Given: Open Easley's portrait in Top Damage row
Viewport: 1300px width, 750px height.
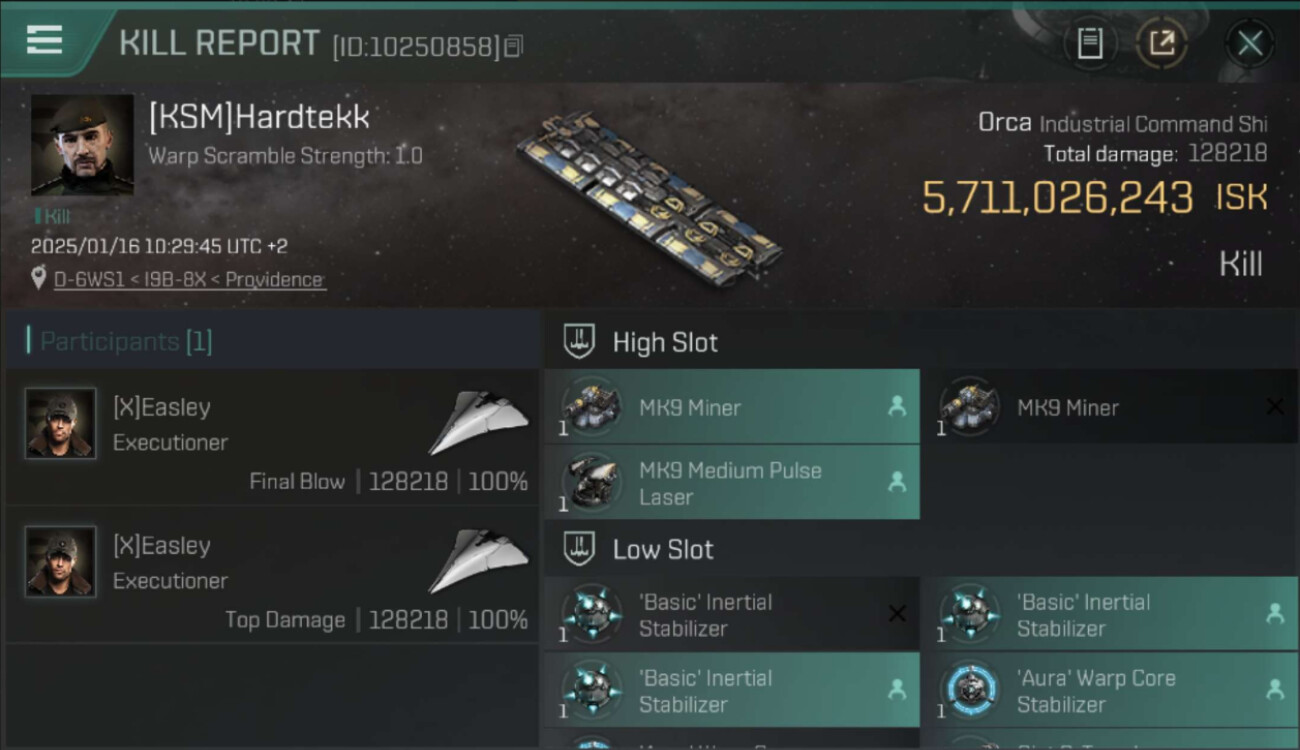Looking at the screenshot, I should [x=61, y=562].
